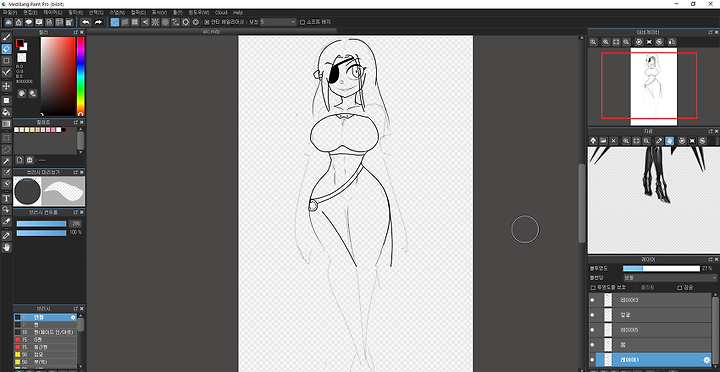This screenshot has height=372, width=720.
Task: Click the rainbow hue slider bar
Action: [80, 76]
